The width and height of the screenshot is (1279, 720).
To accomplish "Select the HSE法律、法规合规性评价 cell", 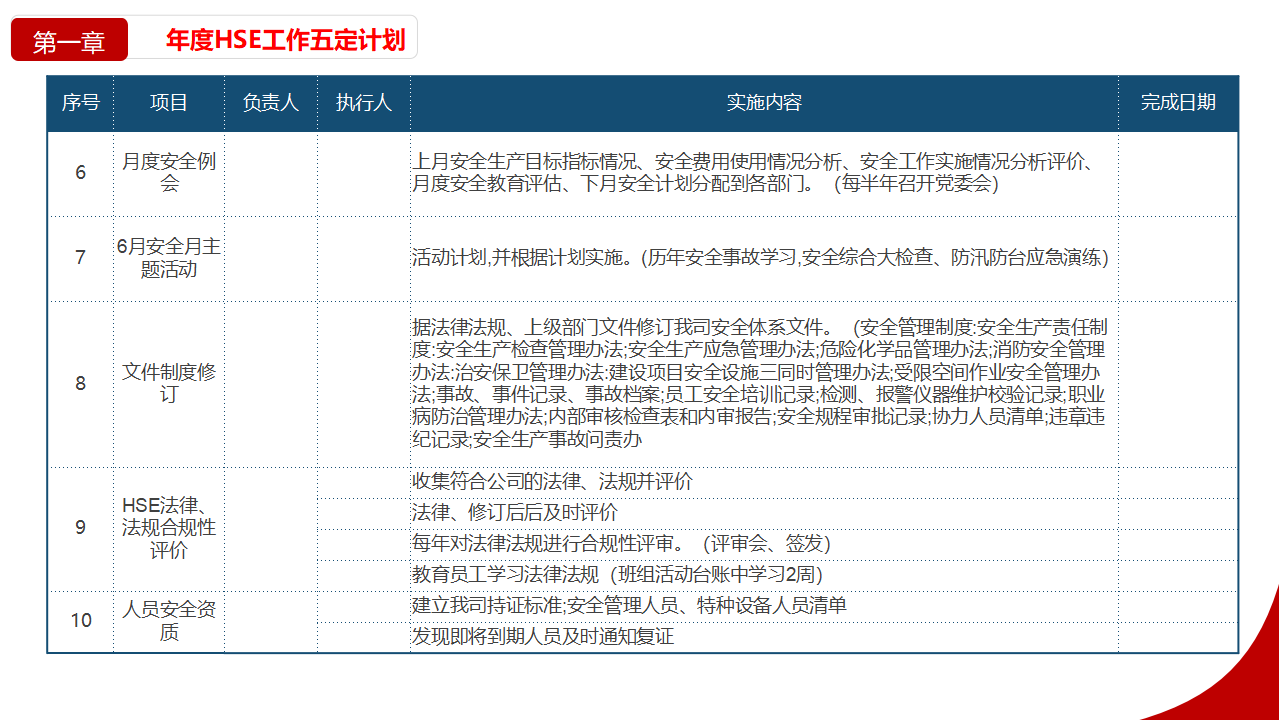I will [x=169, y=528].
